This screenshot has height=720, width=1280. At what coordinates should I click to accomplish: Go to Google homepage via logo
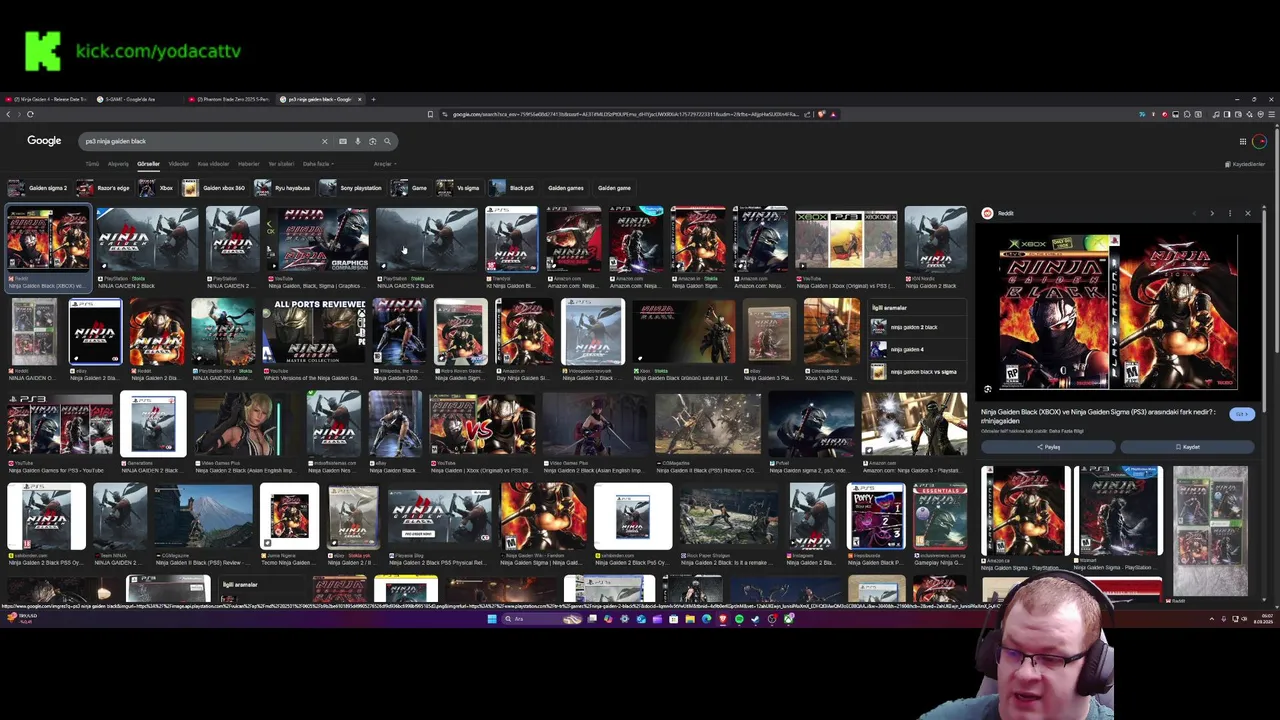(x=44, y=141)
